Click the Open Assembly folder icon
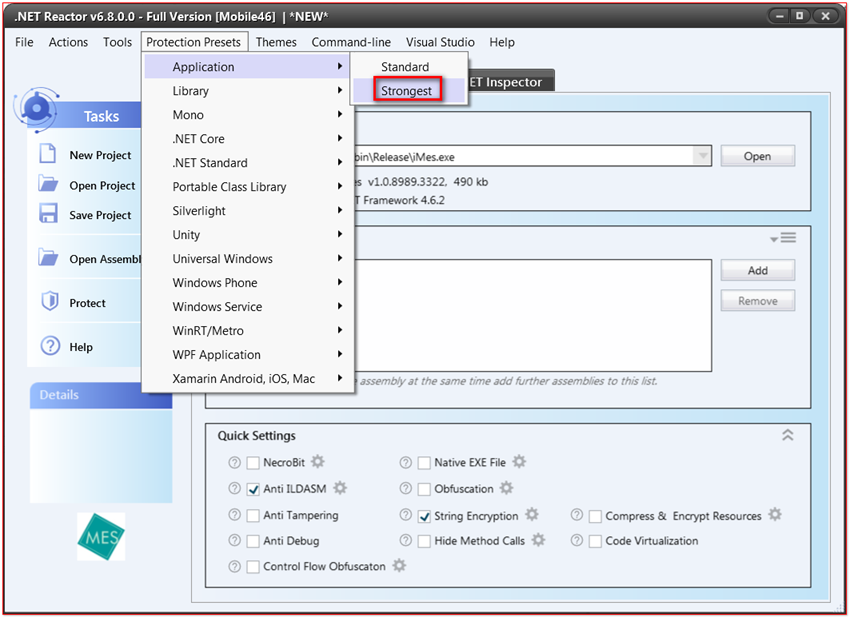This screenshot has width=850, height=618. pyautogui.click(x=48, y=257)
